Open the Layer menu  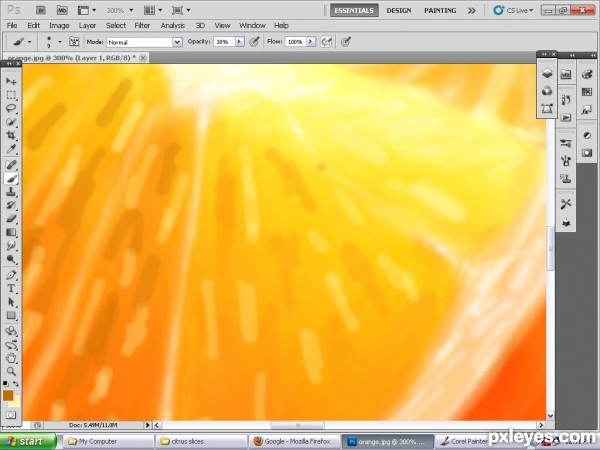[x=87, y=26]
